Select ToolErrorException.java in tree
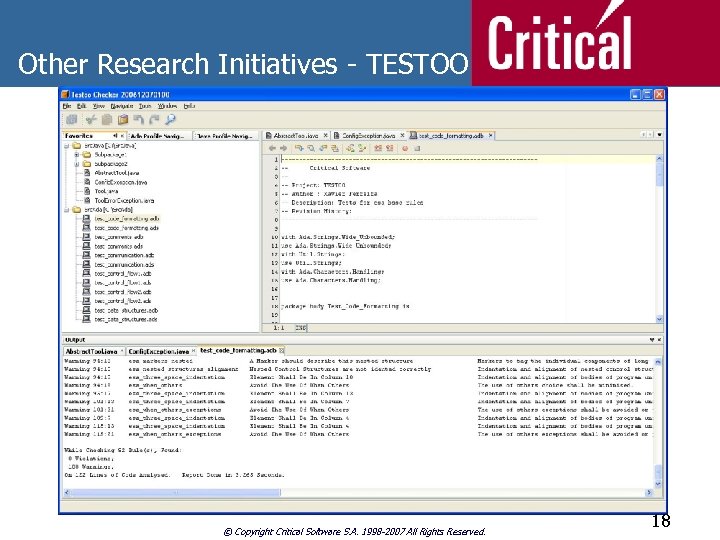720x540 pixels. pos(124,201)
